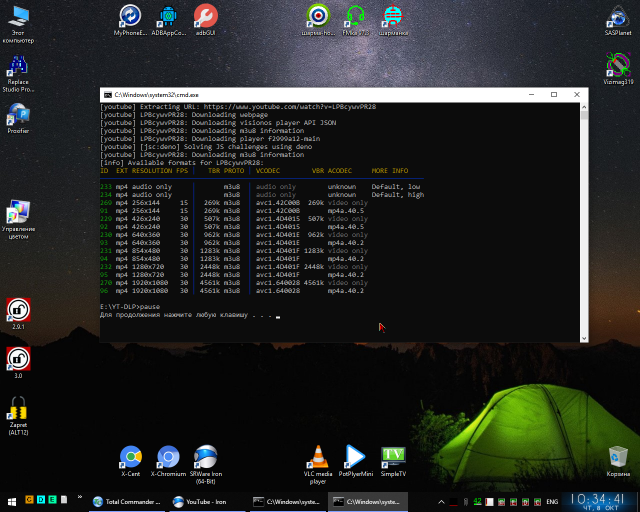Screen dimensions: 640x512
Task: Expand the quick launch overflow chevron
Action: pos(80,497)
